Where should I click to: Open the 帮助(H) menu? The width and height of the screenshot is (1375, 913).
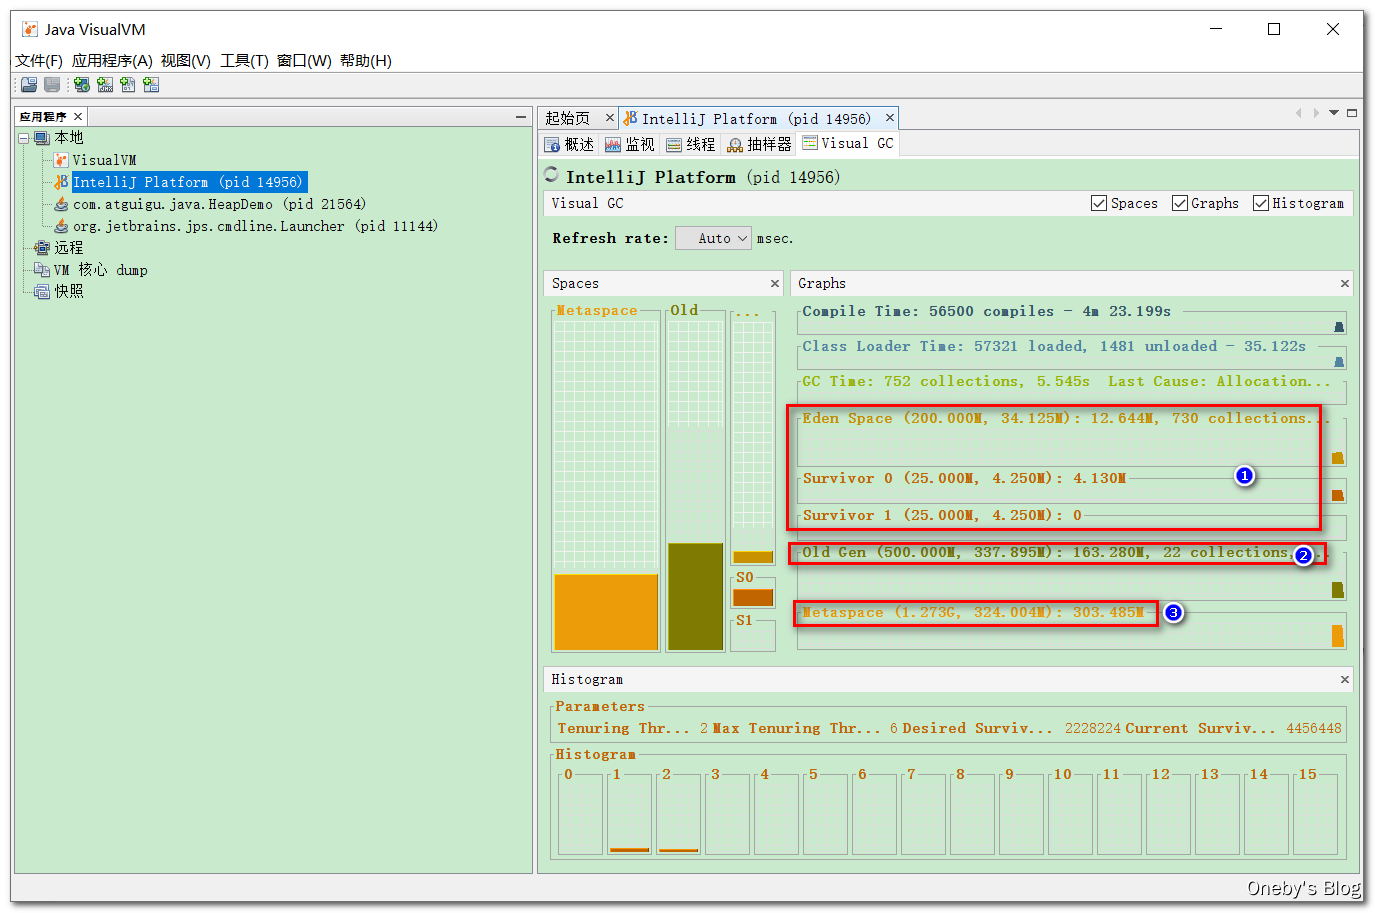[366, 61]
